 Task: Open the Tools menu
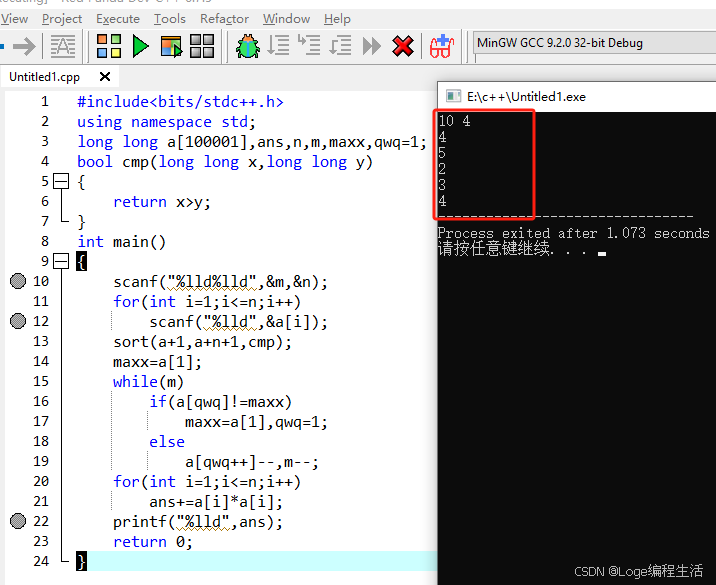pos(169,19)
